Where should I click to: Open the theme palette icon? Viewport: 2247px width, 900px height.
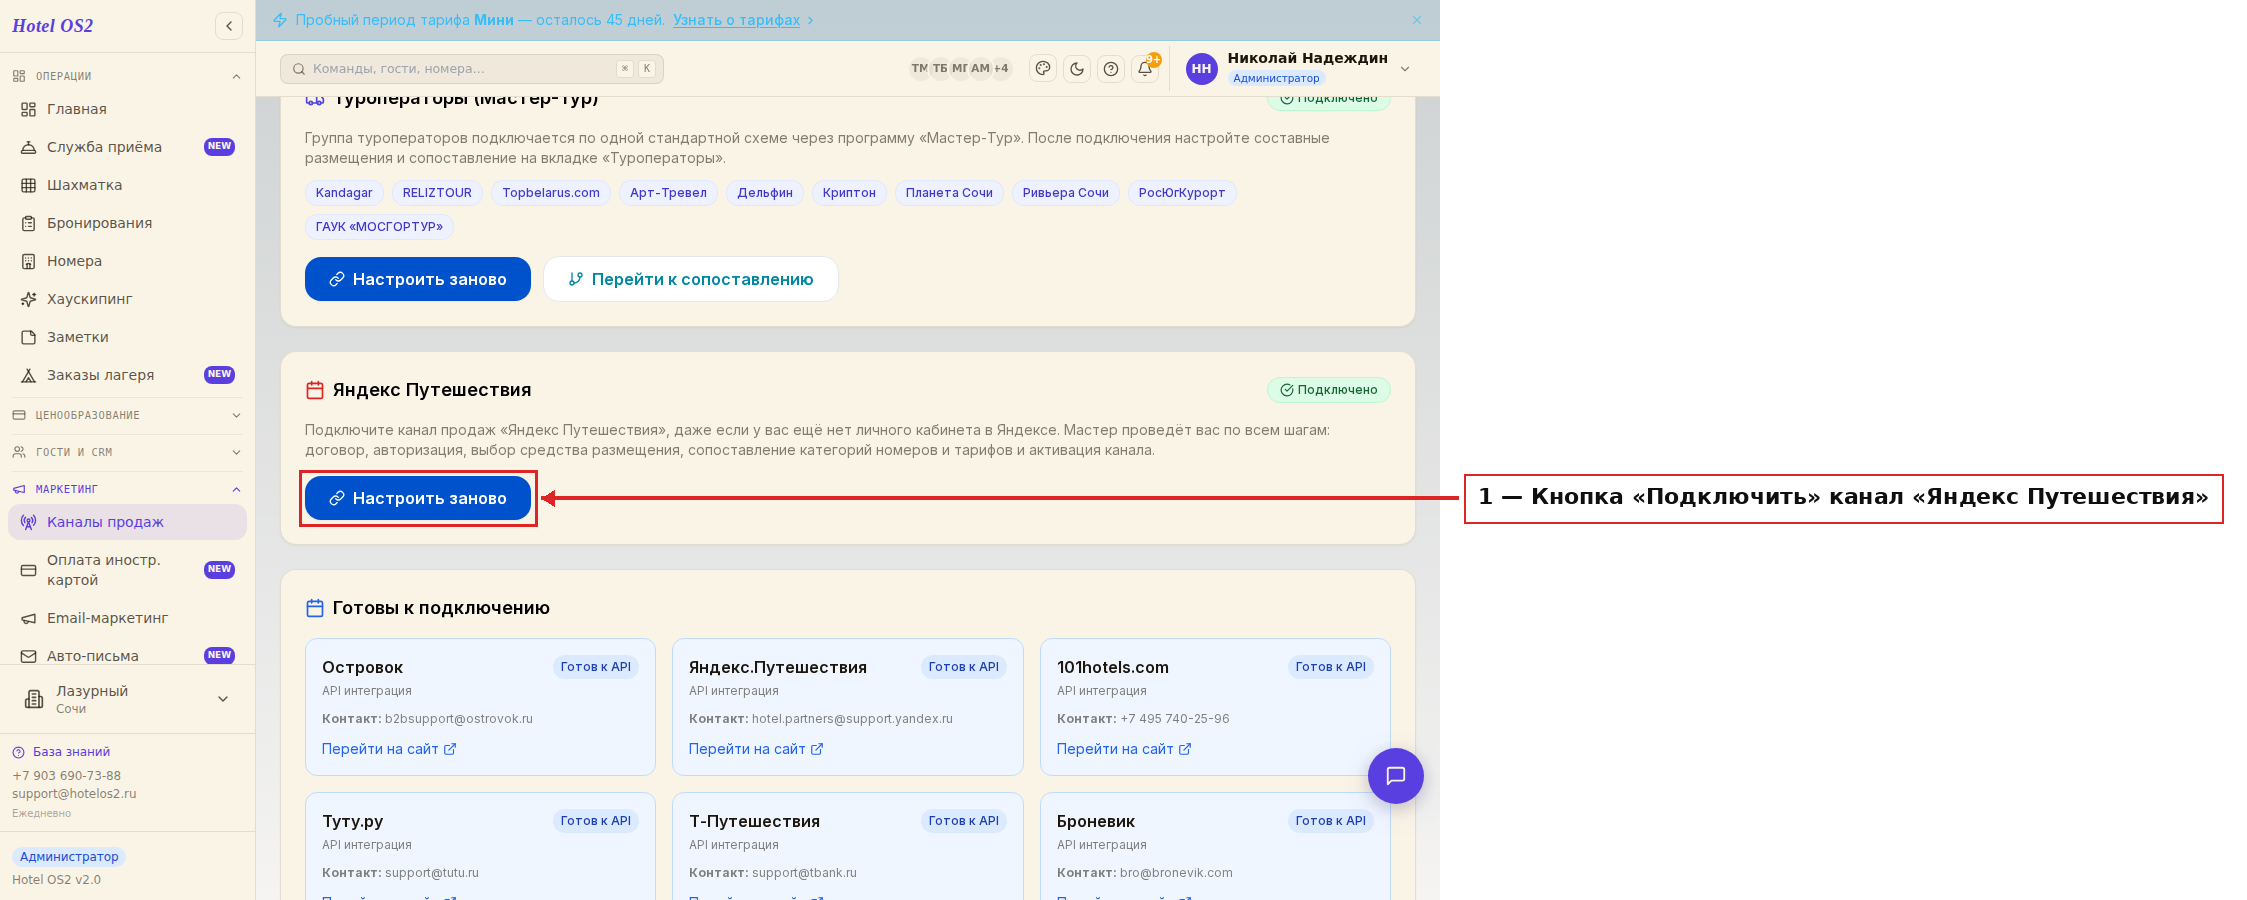coord(1043,68)
